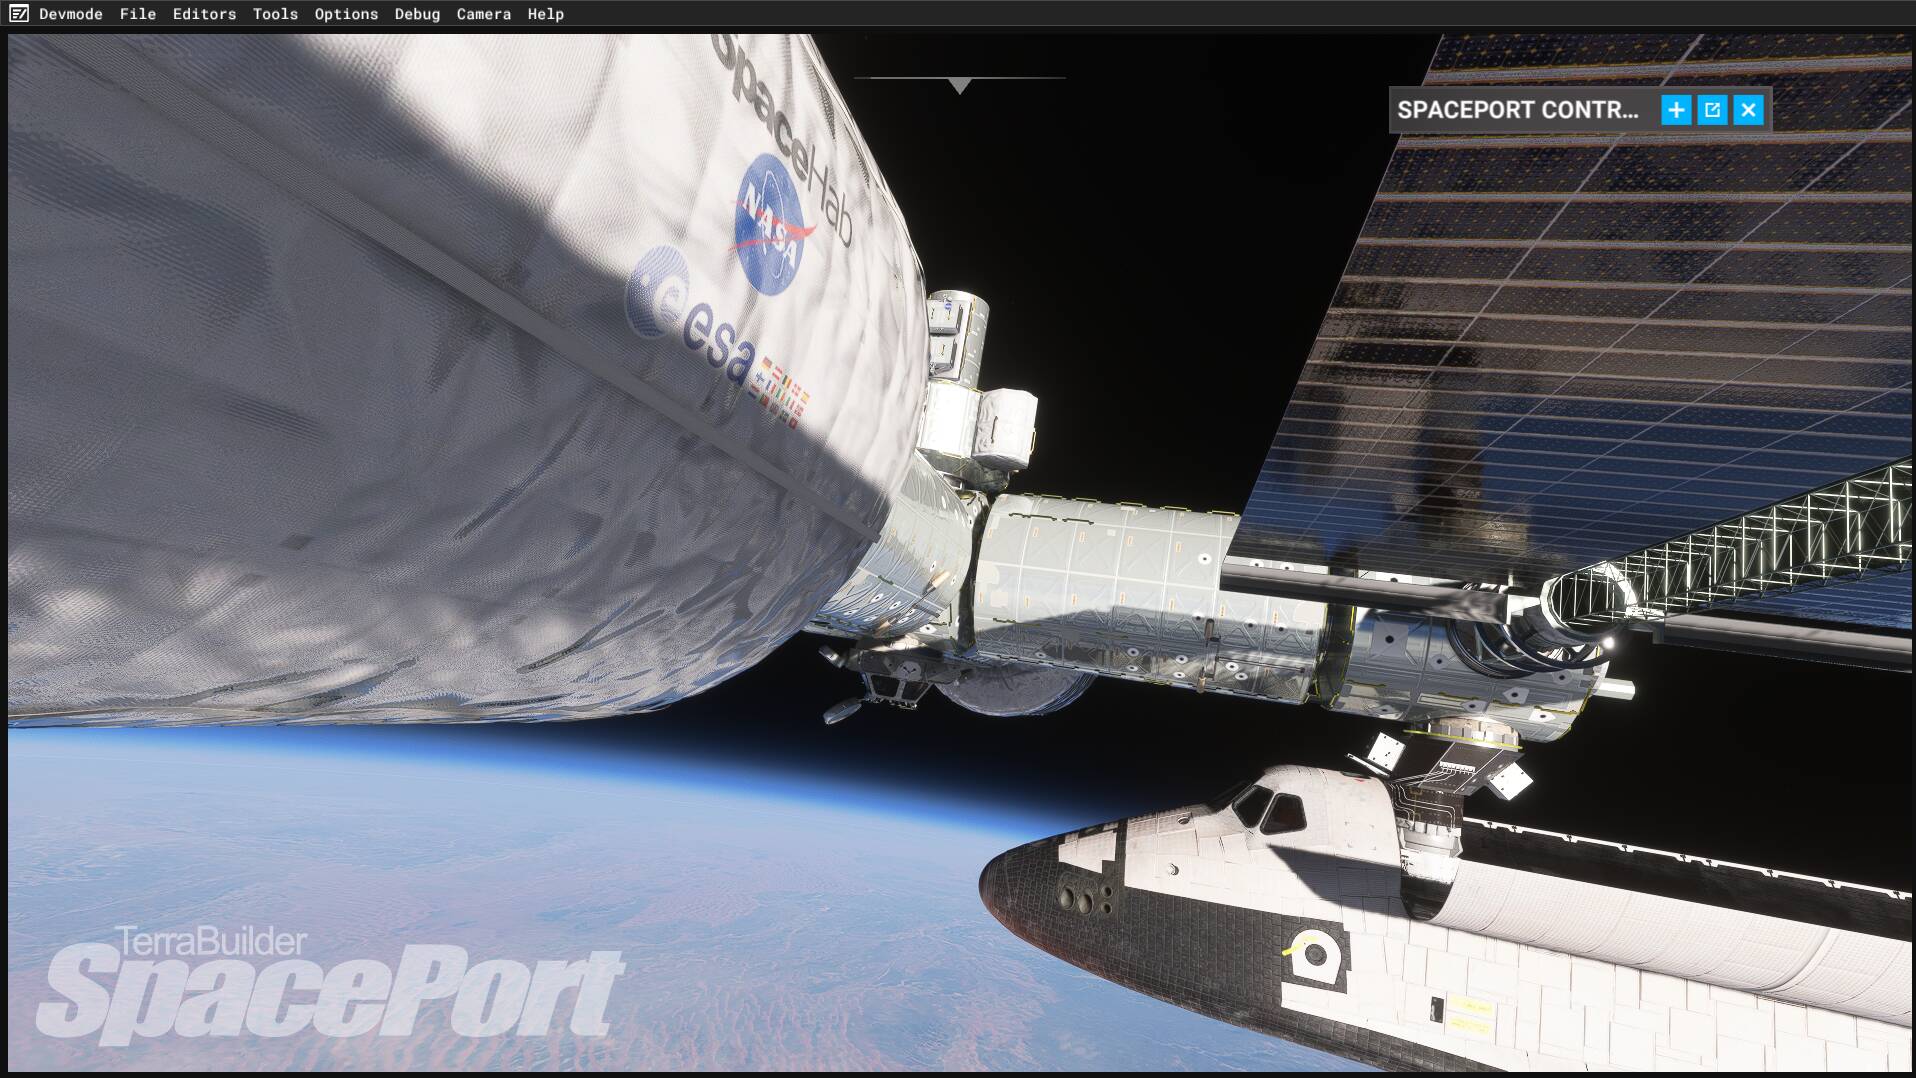The height and width of the screenshot is (1078, 1916).
Task: Open the Editors menu
Action: point(204,14)
